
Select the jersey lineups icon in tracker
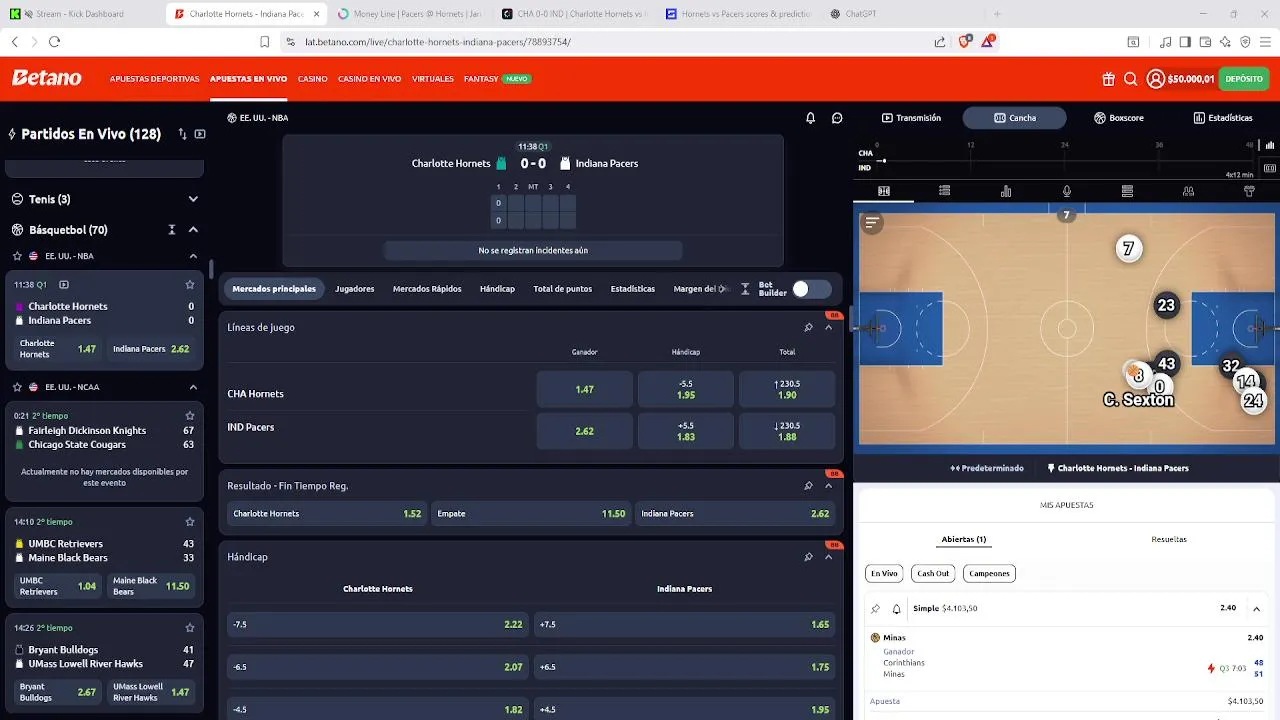[x=1249, y=191]
